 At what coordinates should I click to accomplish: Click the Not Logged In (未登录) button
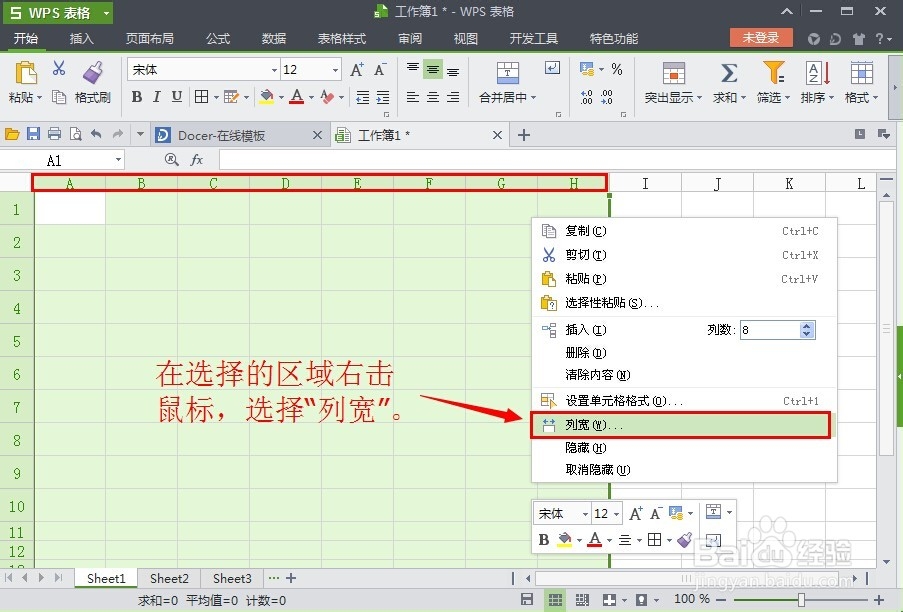pos(761,38)
